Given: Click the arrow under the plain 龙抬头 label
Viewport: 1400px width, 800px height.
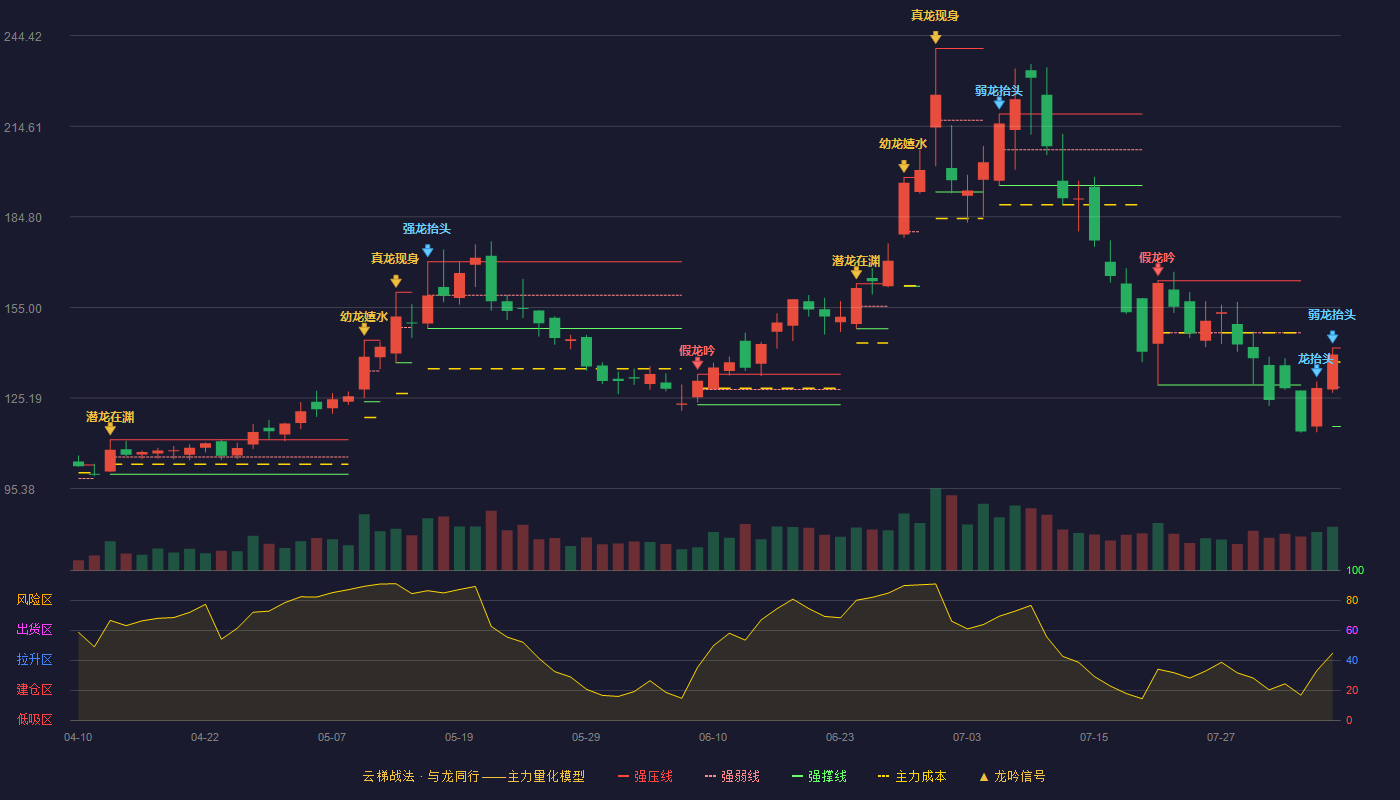Looking at the screenshot, I should coord(1316,371).
